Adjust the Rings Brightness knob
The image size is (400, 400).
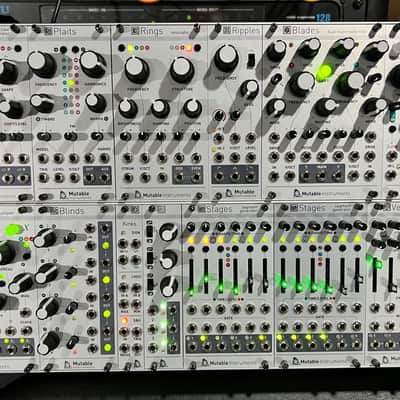tap(128, 108)
